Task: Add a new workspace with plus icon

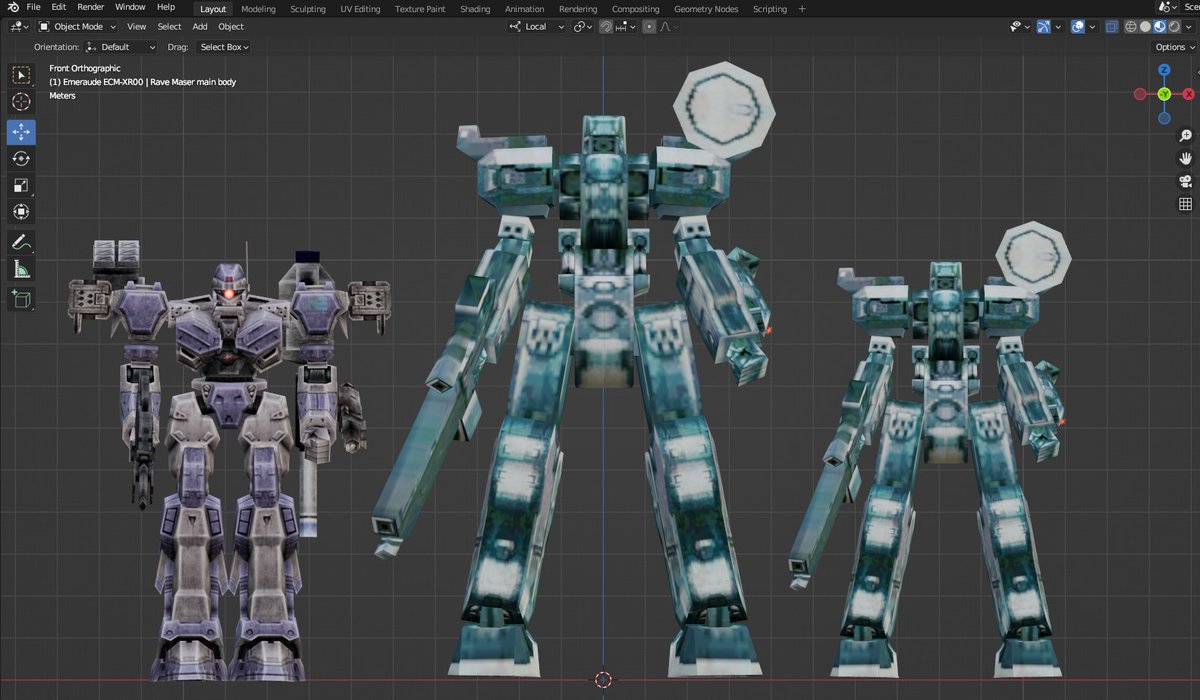Action: 802,8
